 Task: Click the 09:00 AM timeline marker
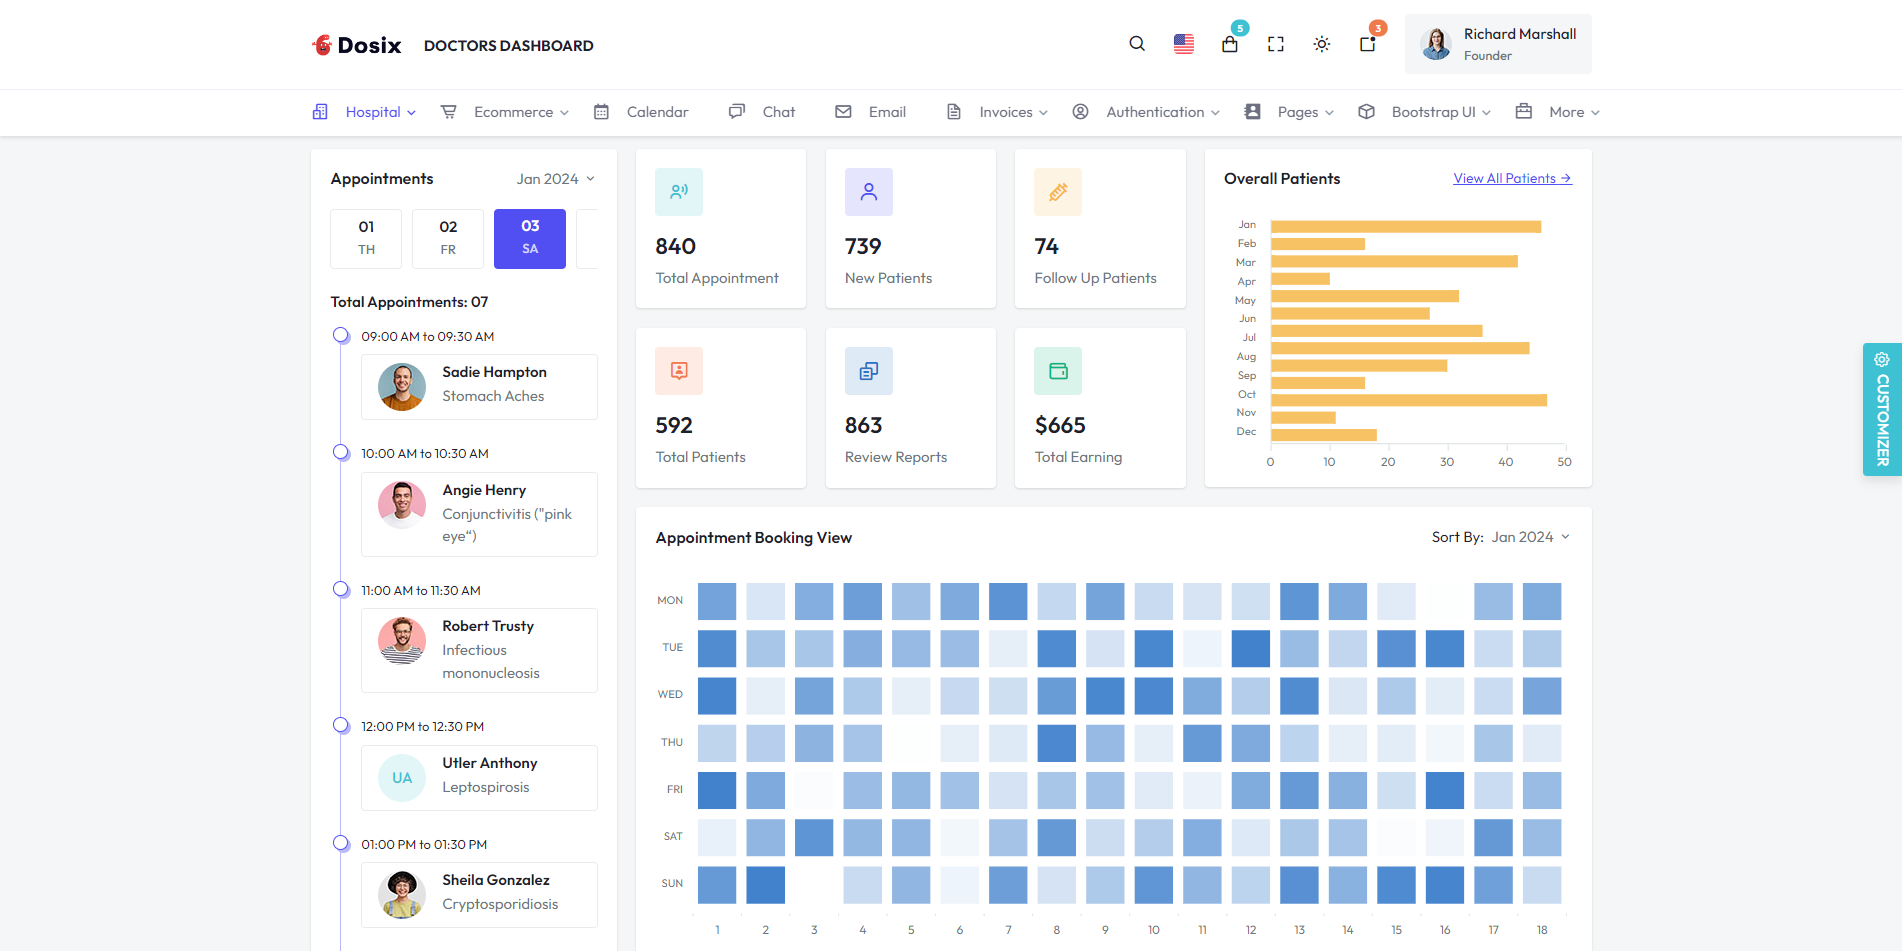pos(341,336)
